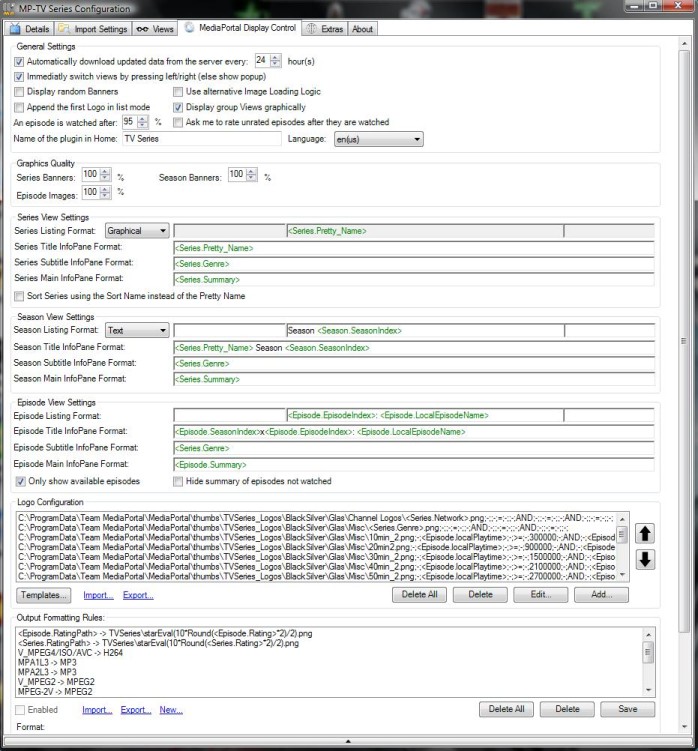
Task: Adjust the download interval hours spinner
Action: tap(275, 60)
